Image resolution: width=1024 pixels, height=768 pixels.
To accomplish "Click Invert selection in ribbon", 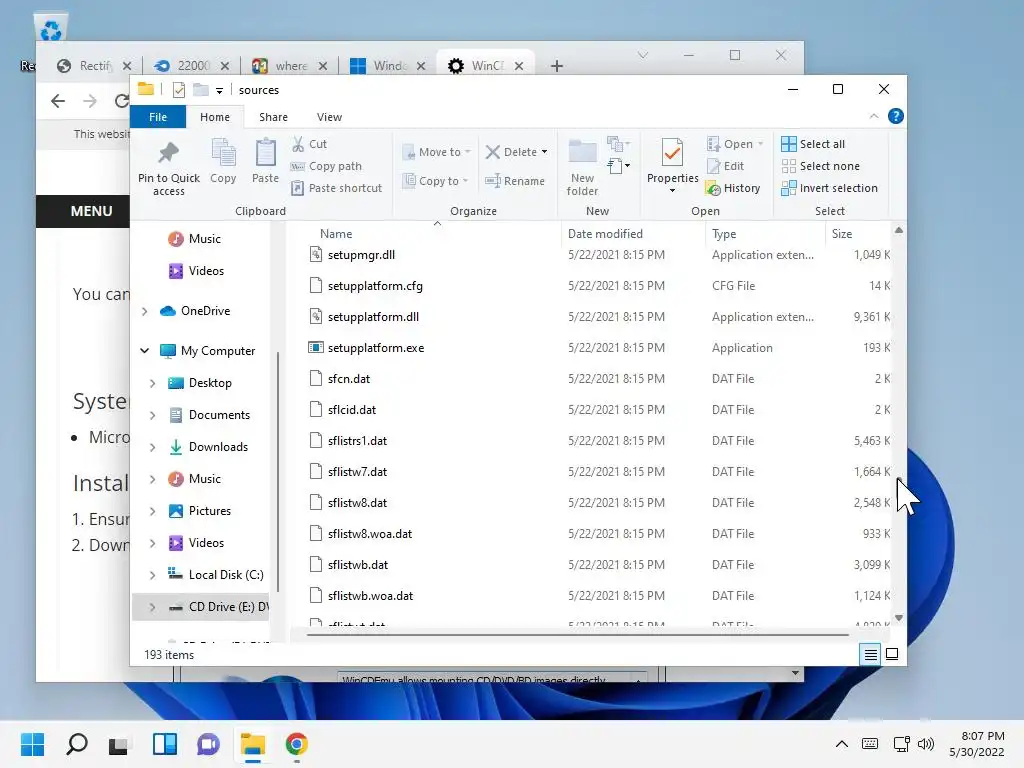I will pos(829,188).
